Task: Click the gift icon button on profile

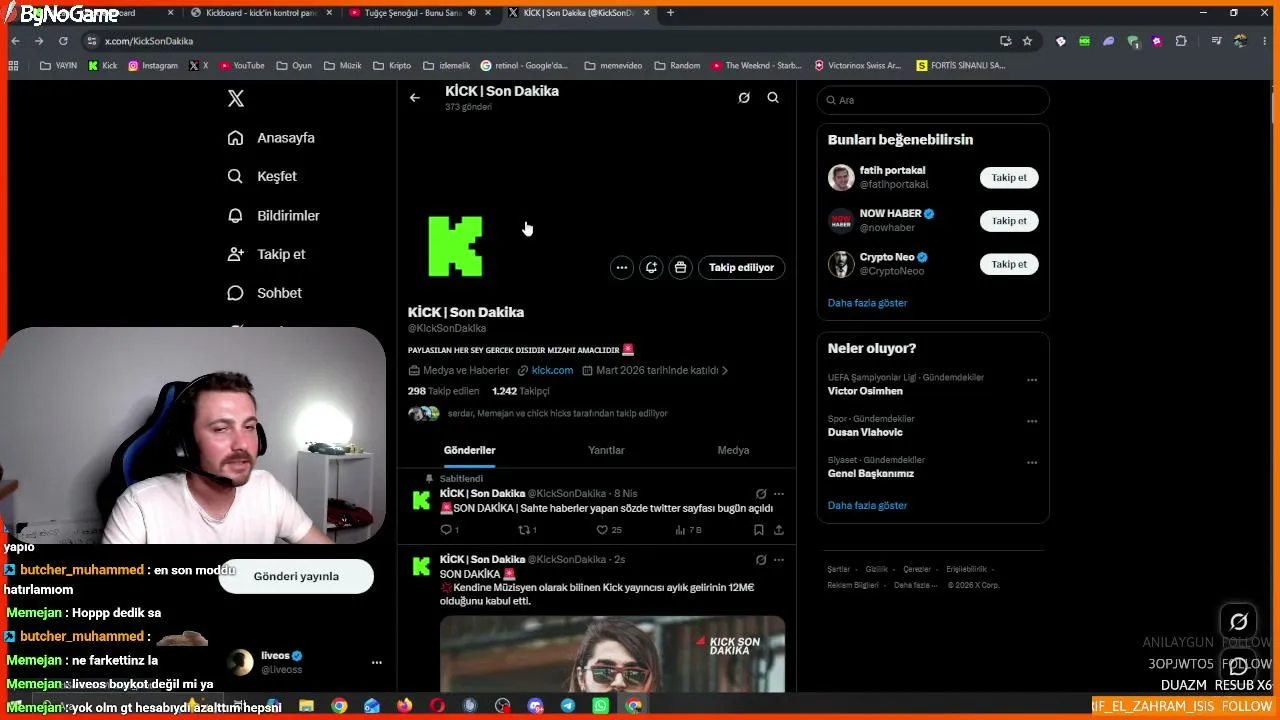Action: 680,267
